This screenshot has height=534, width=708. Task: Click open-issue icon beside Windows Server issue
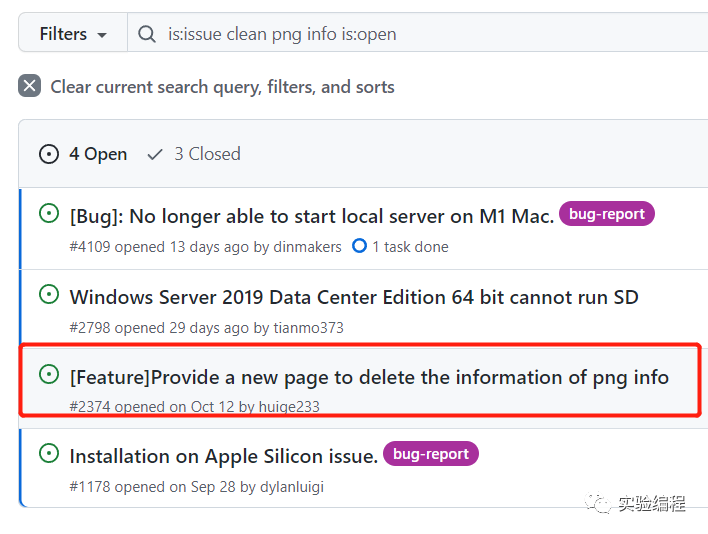click(x=48, y=294)
